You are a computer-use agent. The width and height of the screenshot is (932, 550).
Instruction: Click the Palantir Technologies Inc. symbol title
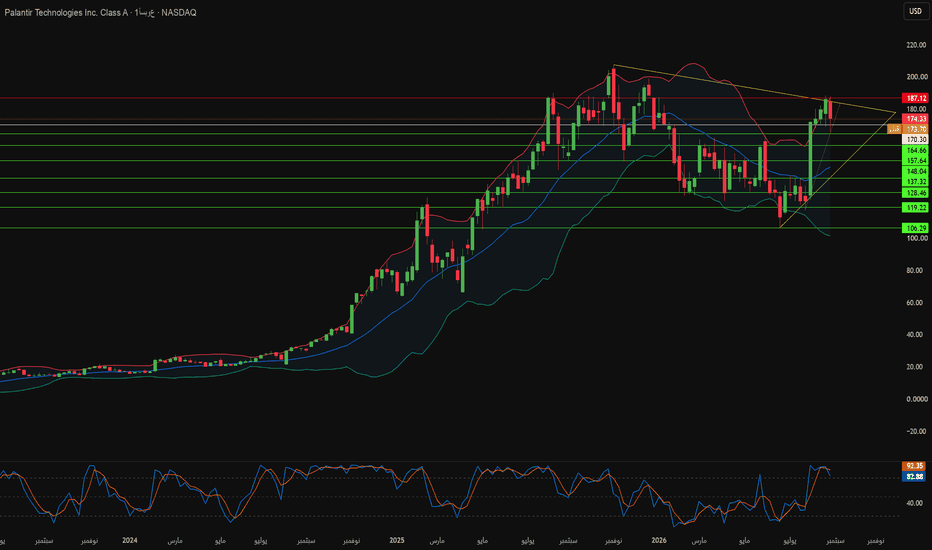coord(66,12)
